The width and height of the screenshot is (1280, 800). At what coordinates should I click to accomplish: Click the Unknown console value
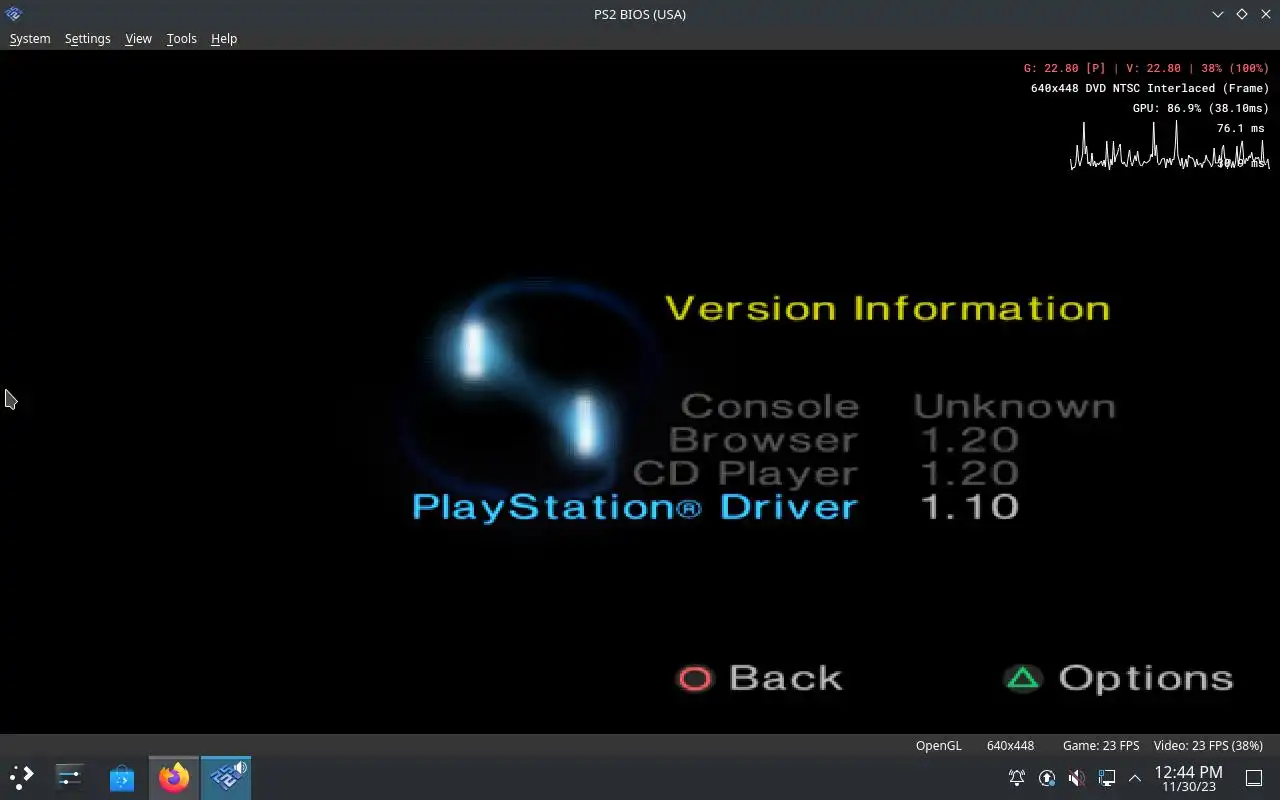point(1015,406)
